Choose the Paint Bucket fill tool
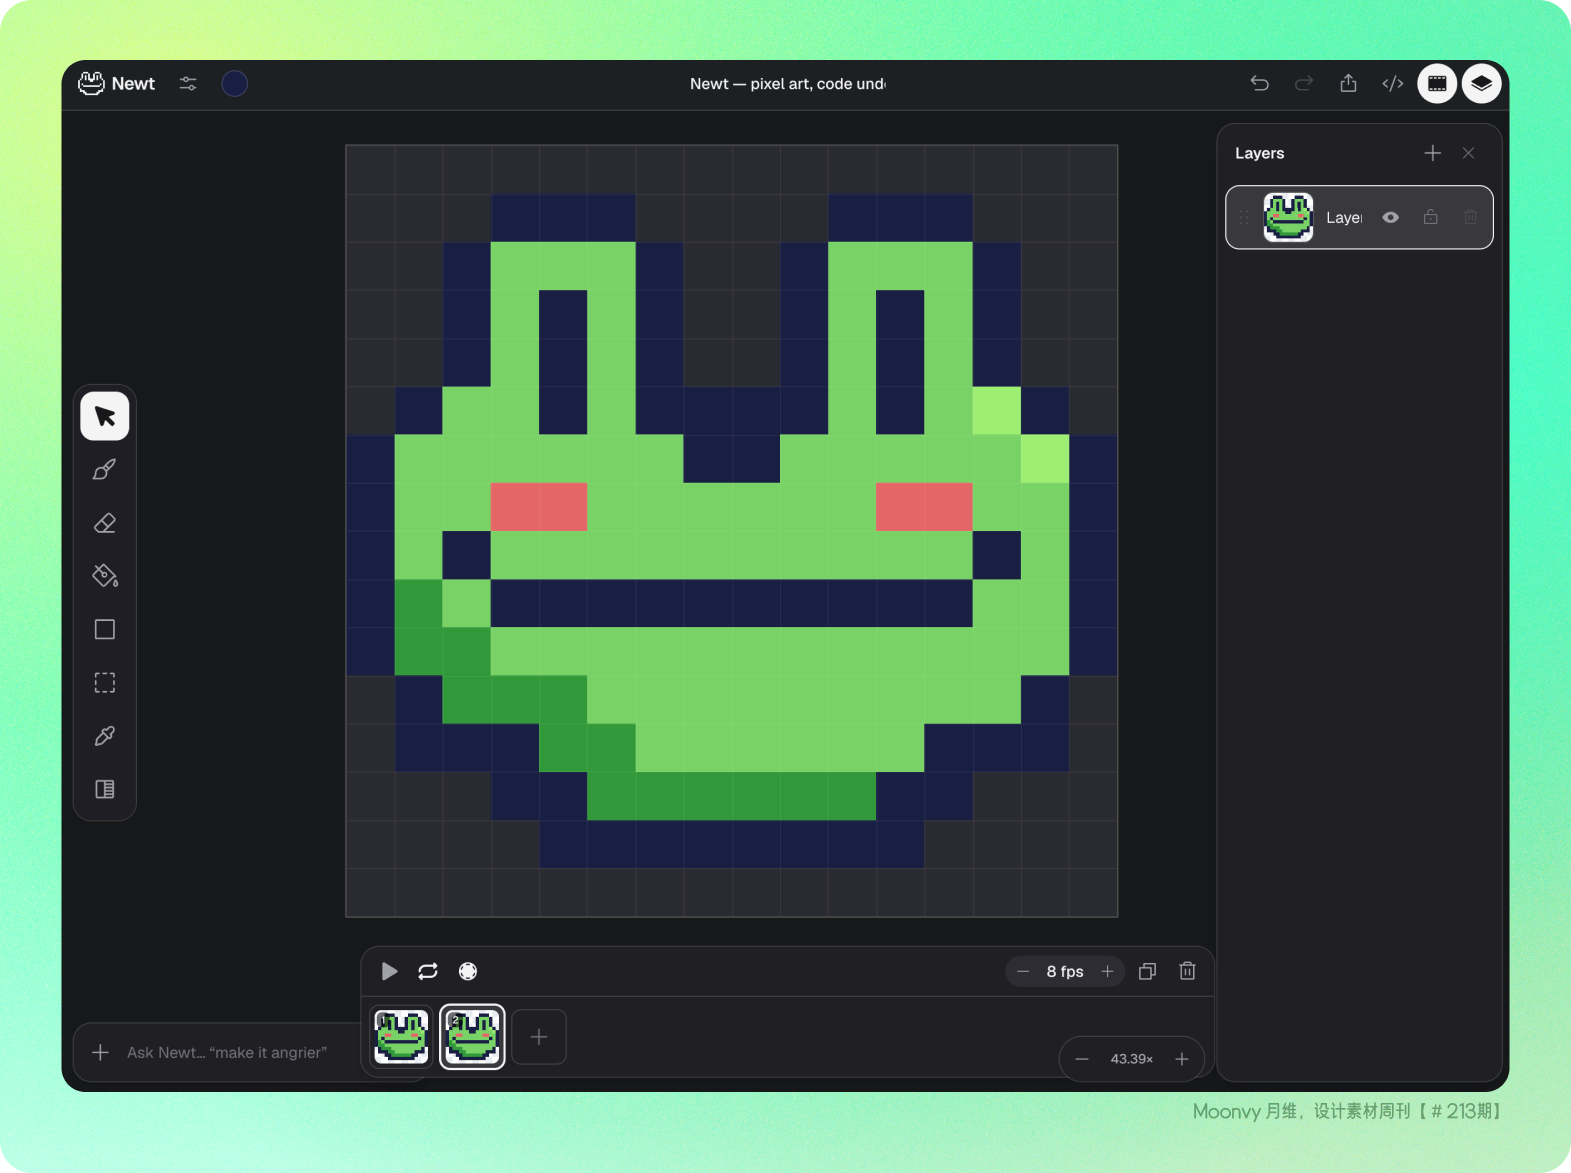The width and height of the screenshot is (1571, 1173). pyautogui.click(x=105, y=576)
